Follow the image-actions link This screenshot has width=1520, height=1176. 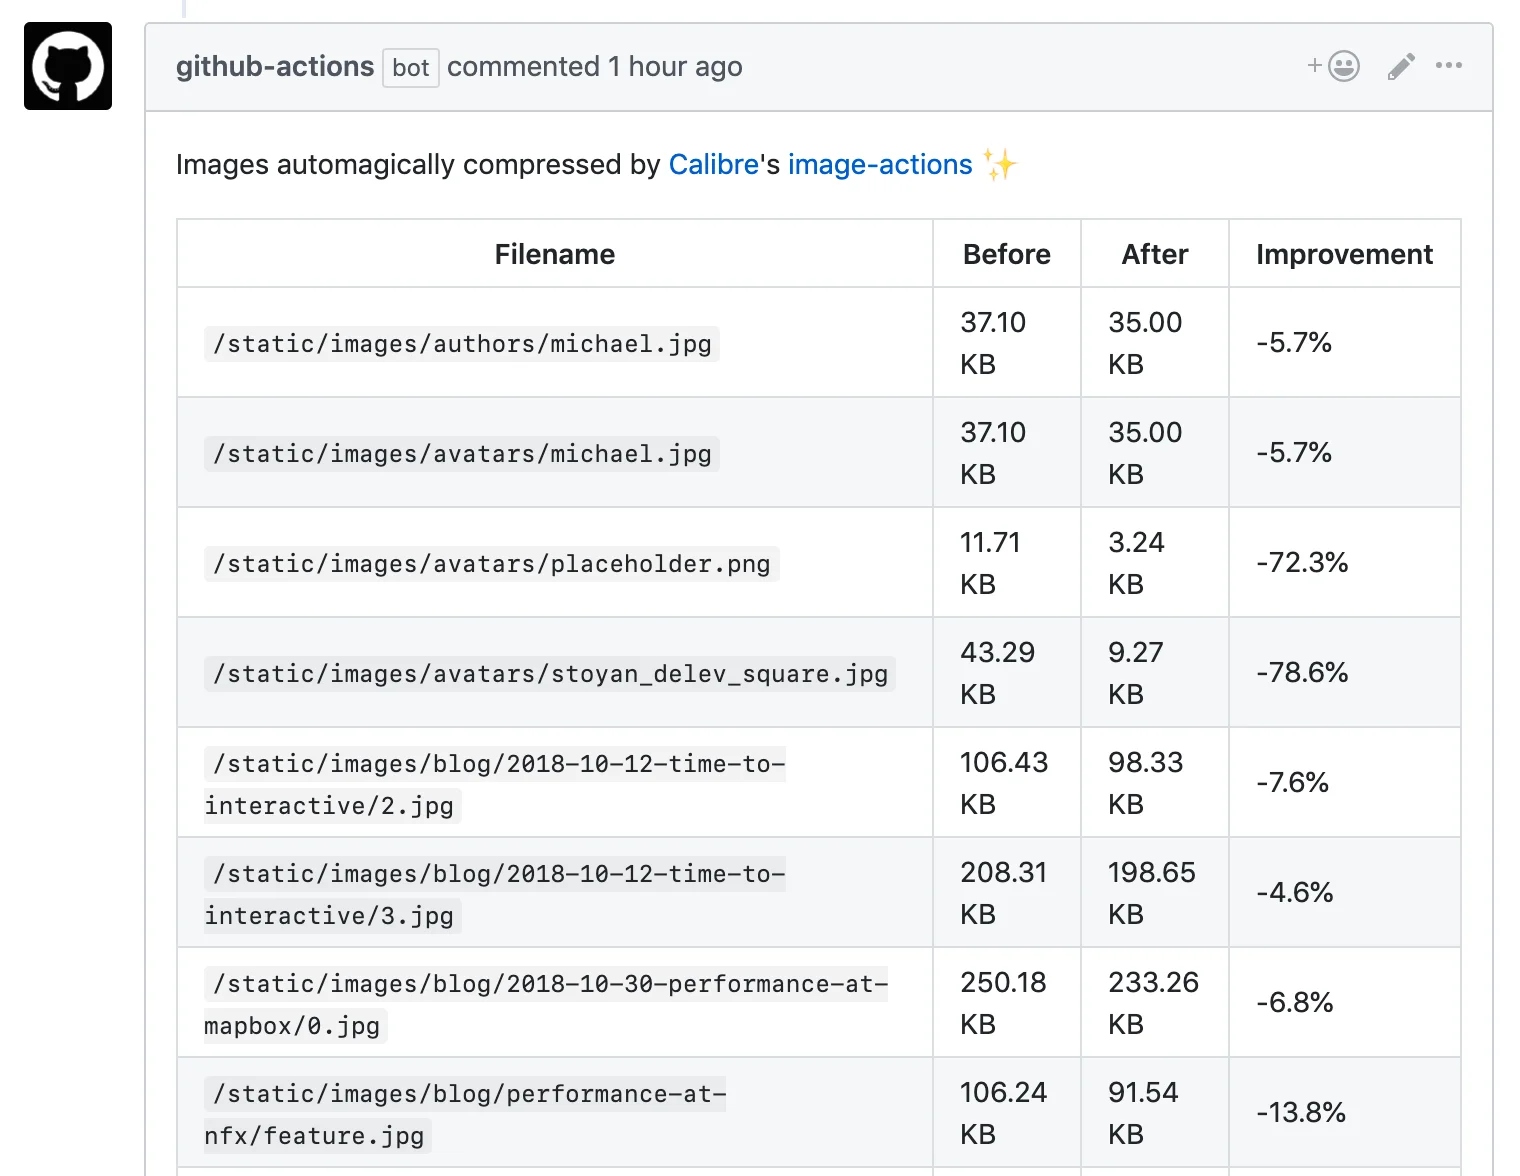[880, 164]
